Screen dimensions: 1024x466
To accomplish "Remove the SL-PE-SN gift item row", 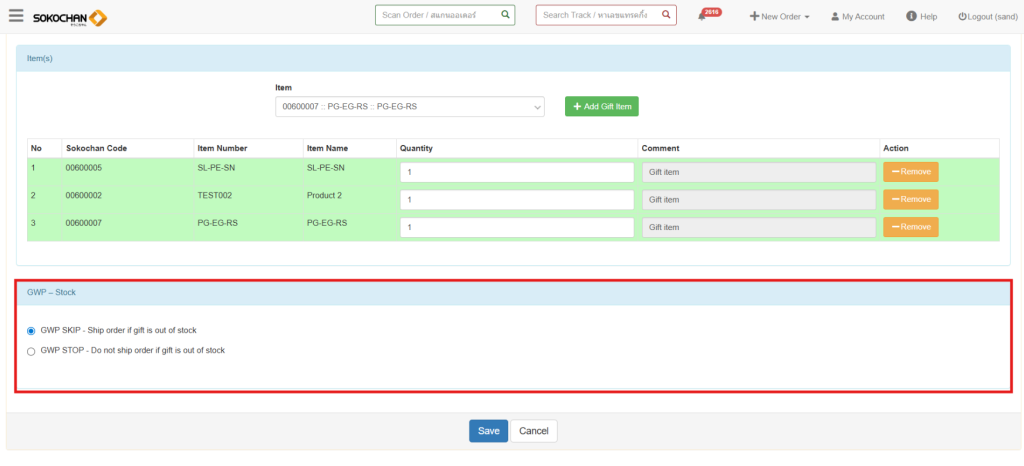I will (x=910, y=172).
